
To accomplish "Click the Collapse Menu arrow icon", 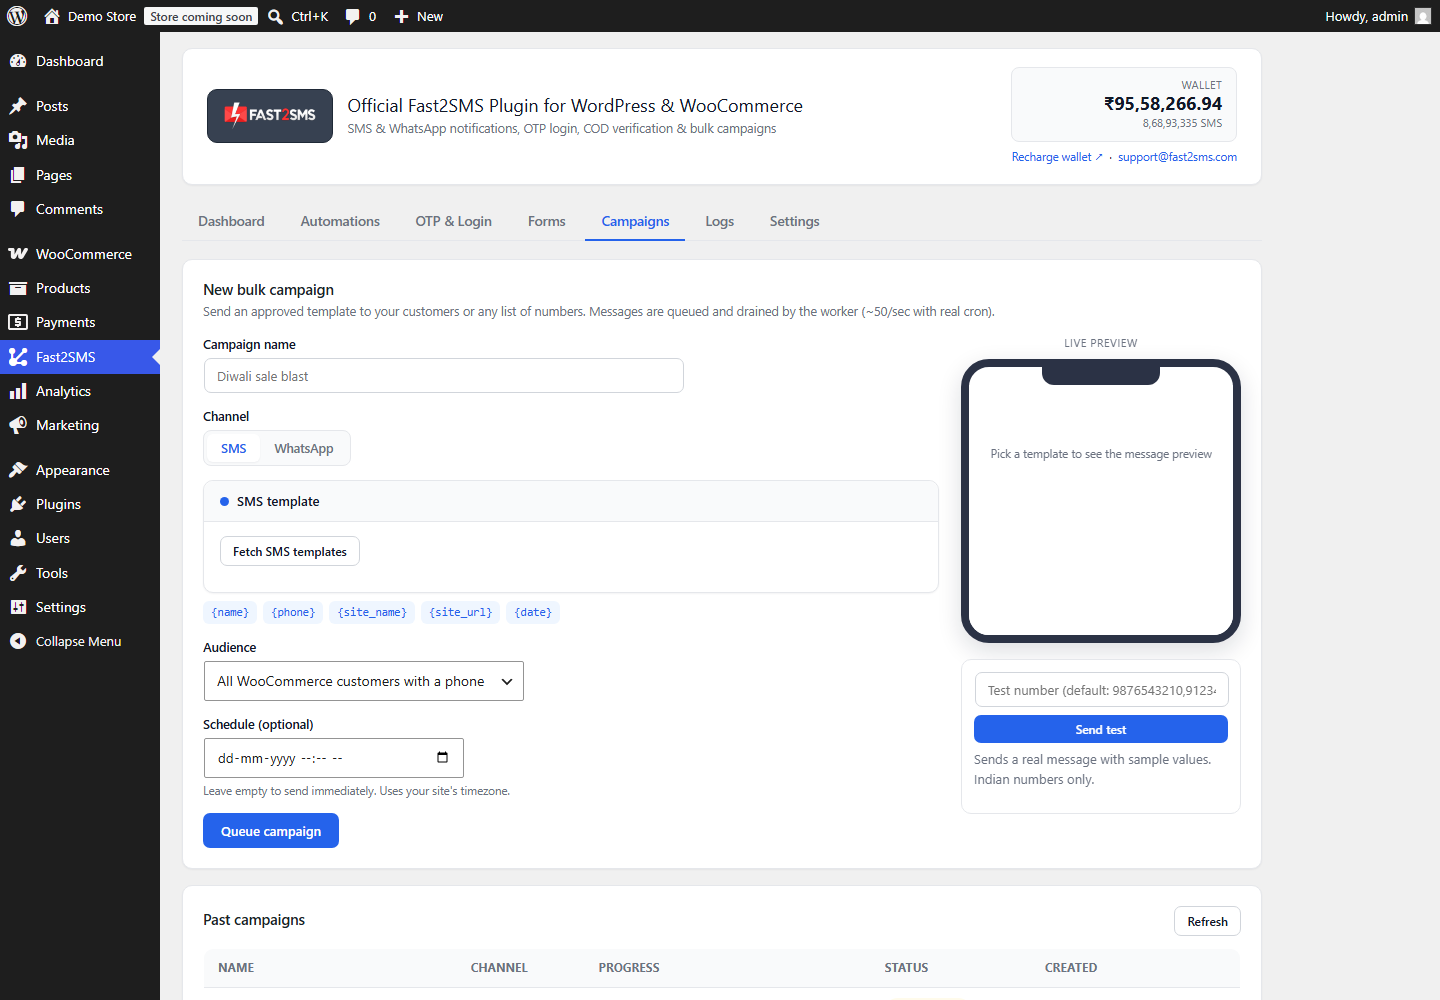I will 18,641.
